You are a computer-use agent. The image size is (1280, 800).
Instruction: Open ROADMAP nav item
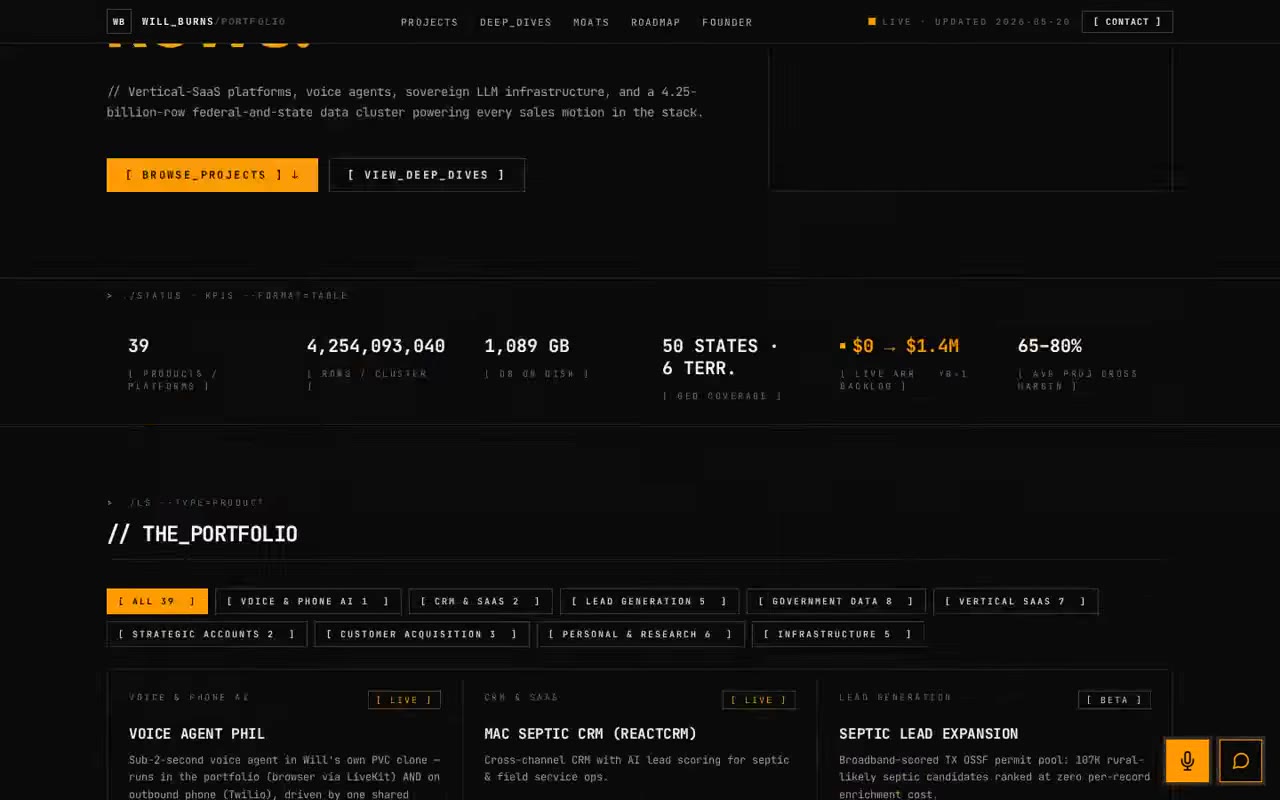(x=656, y=22)
